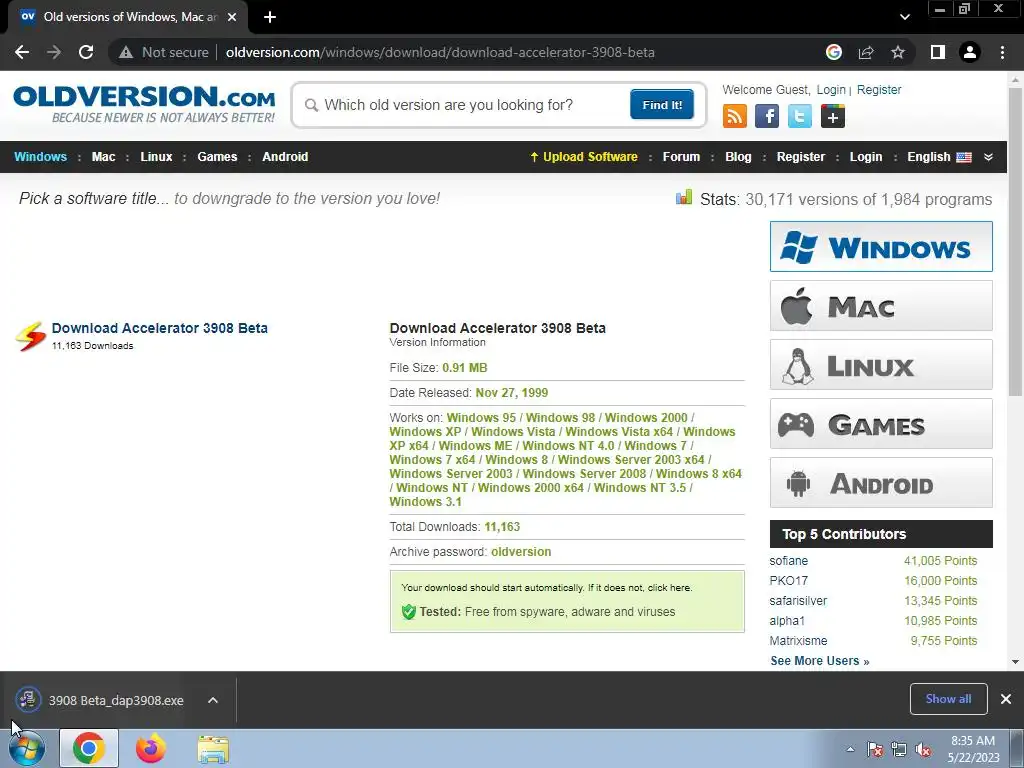
Task: Open browser side panel icon
Action: [938, 52]
